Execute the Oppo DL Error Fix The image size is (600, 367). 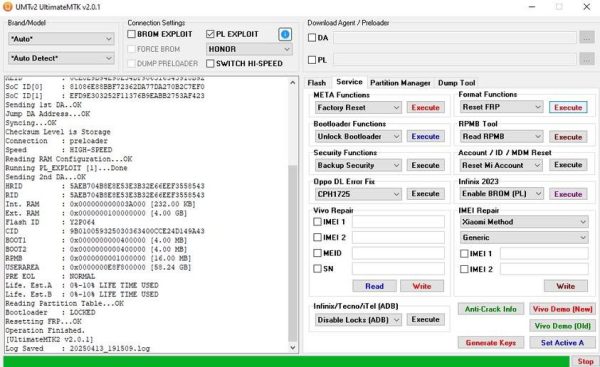[x=426, y=194]
